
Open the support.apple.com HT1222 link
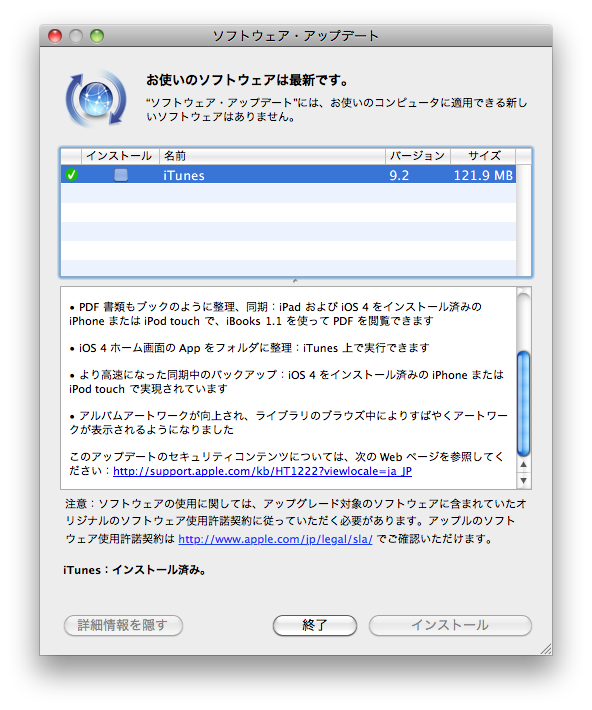262,471
